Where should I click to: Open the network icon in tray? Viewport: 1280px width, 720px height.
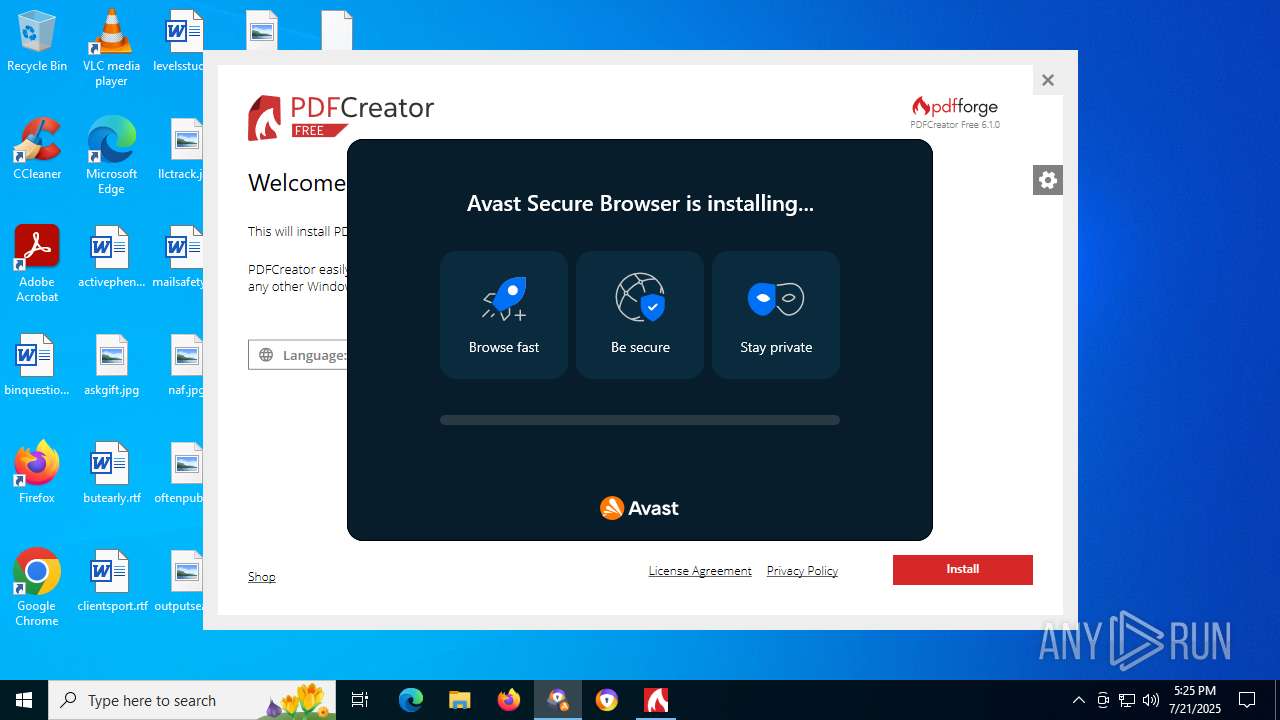(x=1127, y=700)
